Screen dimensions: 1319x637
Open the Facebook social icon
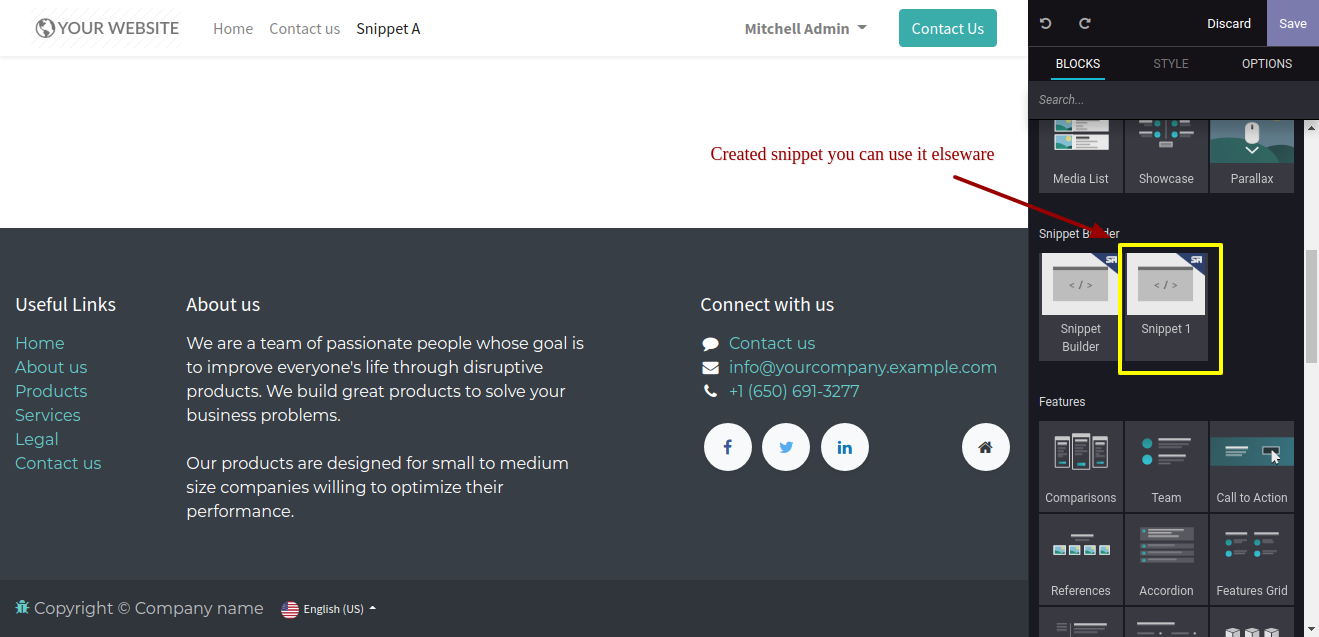click(727, 447)
